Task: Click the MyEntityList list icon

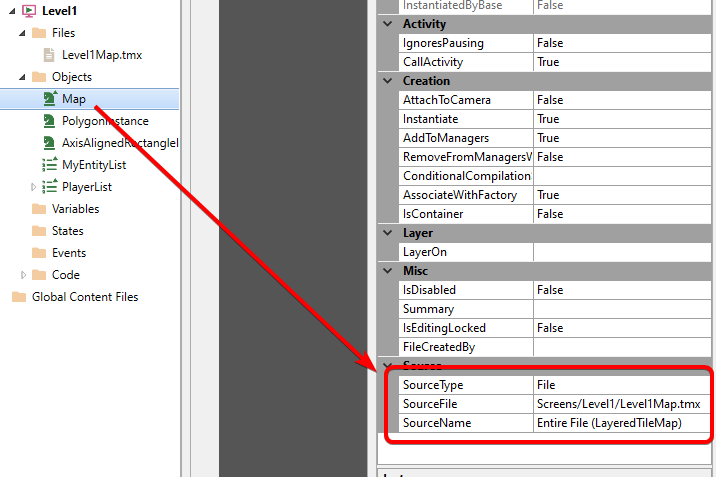Action: point(50,165)
